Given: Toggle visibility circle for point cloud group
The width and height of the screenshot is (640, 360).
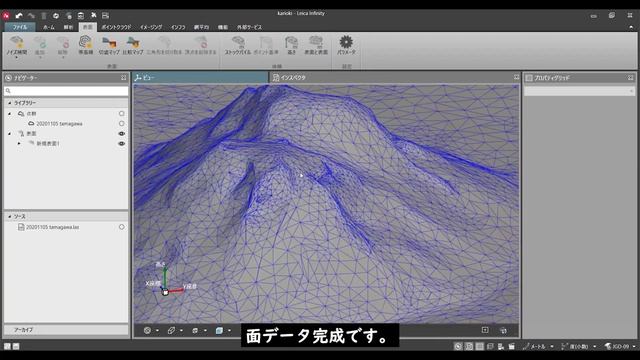Looking at the screenshot, I should pos(122,113).
